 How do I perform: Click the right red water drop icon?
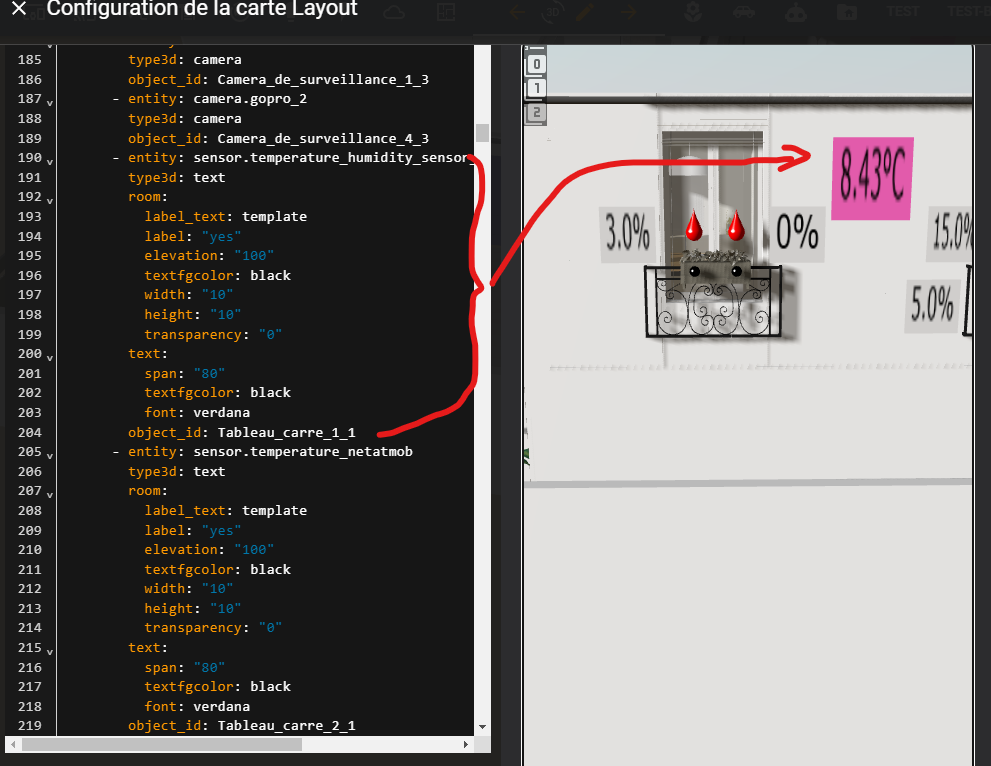pyautogui.click(x=736, y=226)
